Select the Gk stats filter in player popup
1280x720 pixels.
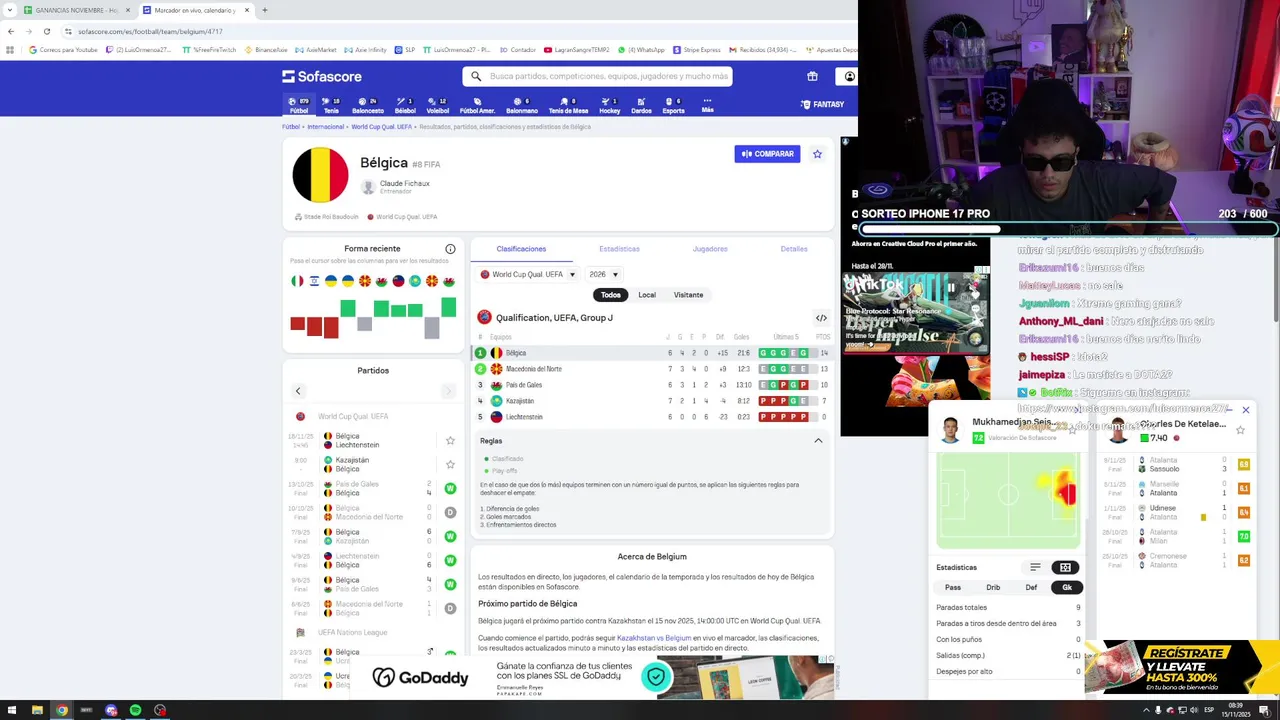[1067, 587]
